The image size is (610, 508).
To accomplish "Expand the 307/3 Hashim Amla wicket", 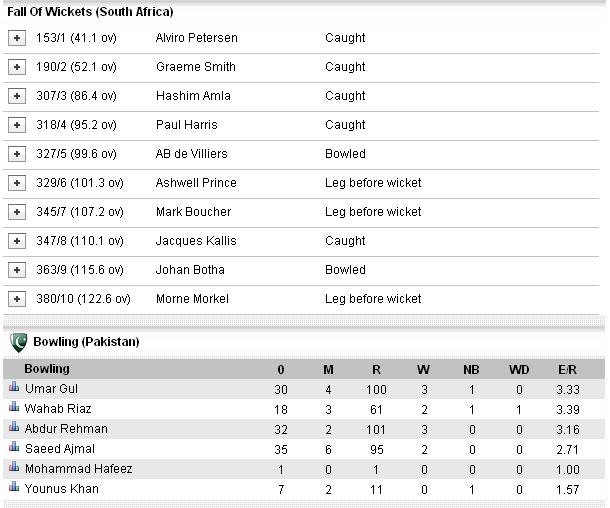I will [x=17, y=96].
